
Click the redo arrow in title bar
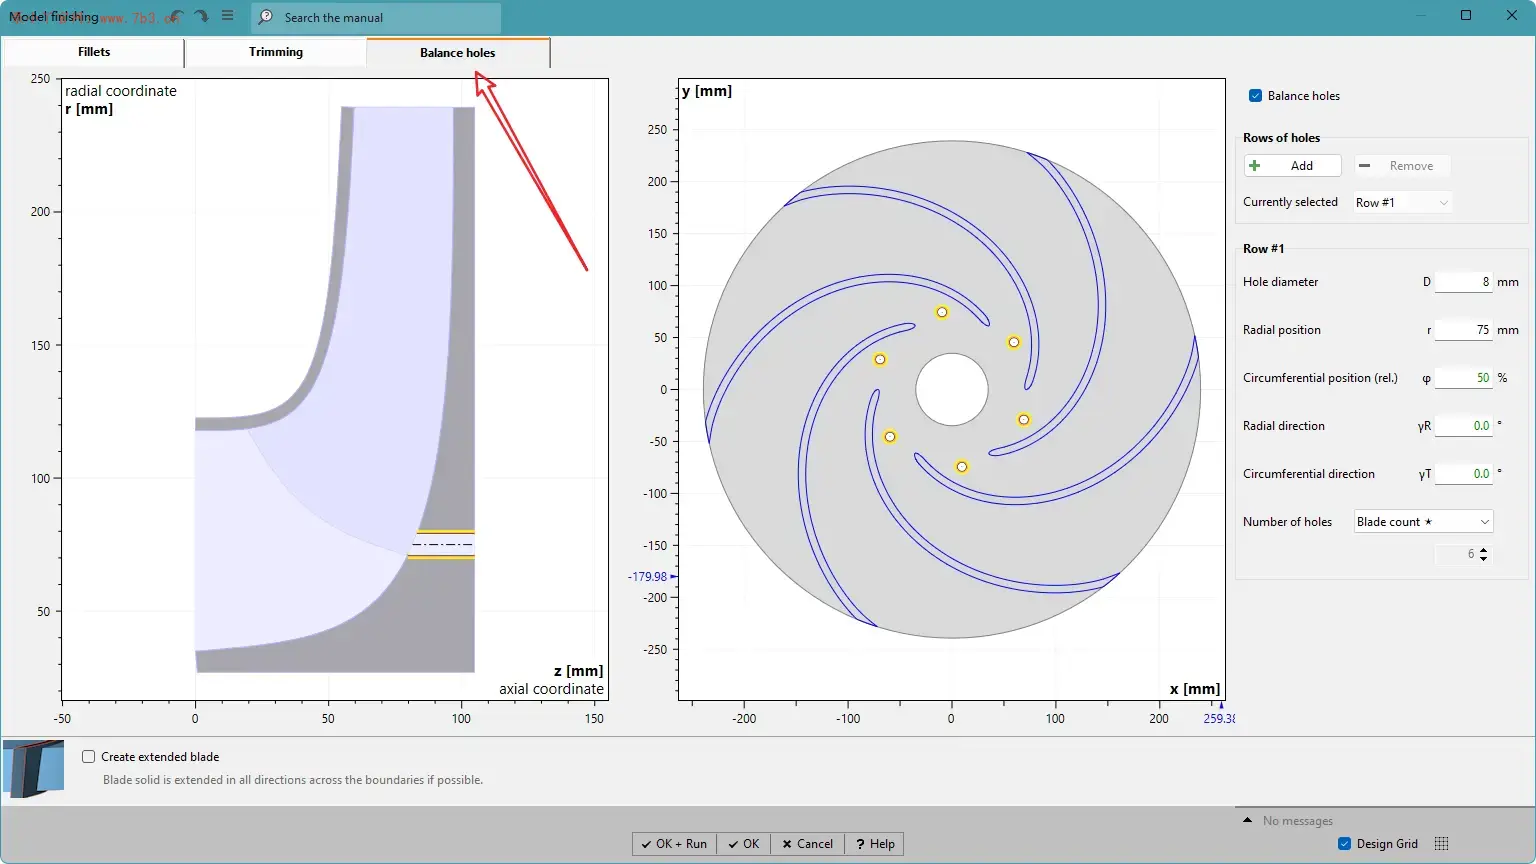click(x=201, y=17)
